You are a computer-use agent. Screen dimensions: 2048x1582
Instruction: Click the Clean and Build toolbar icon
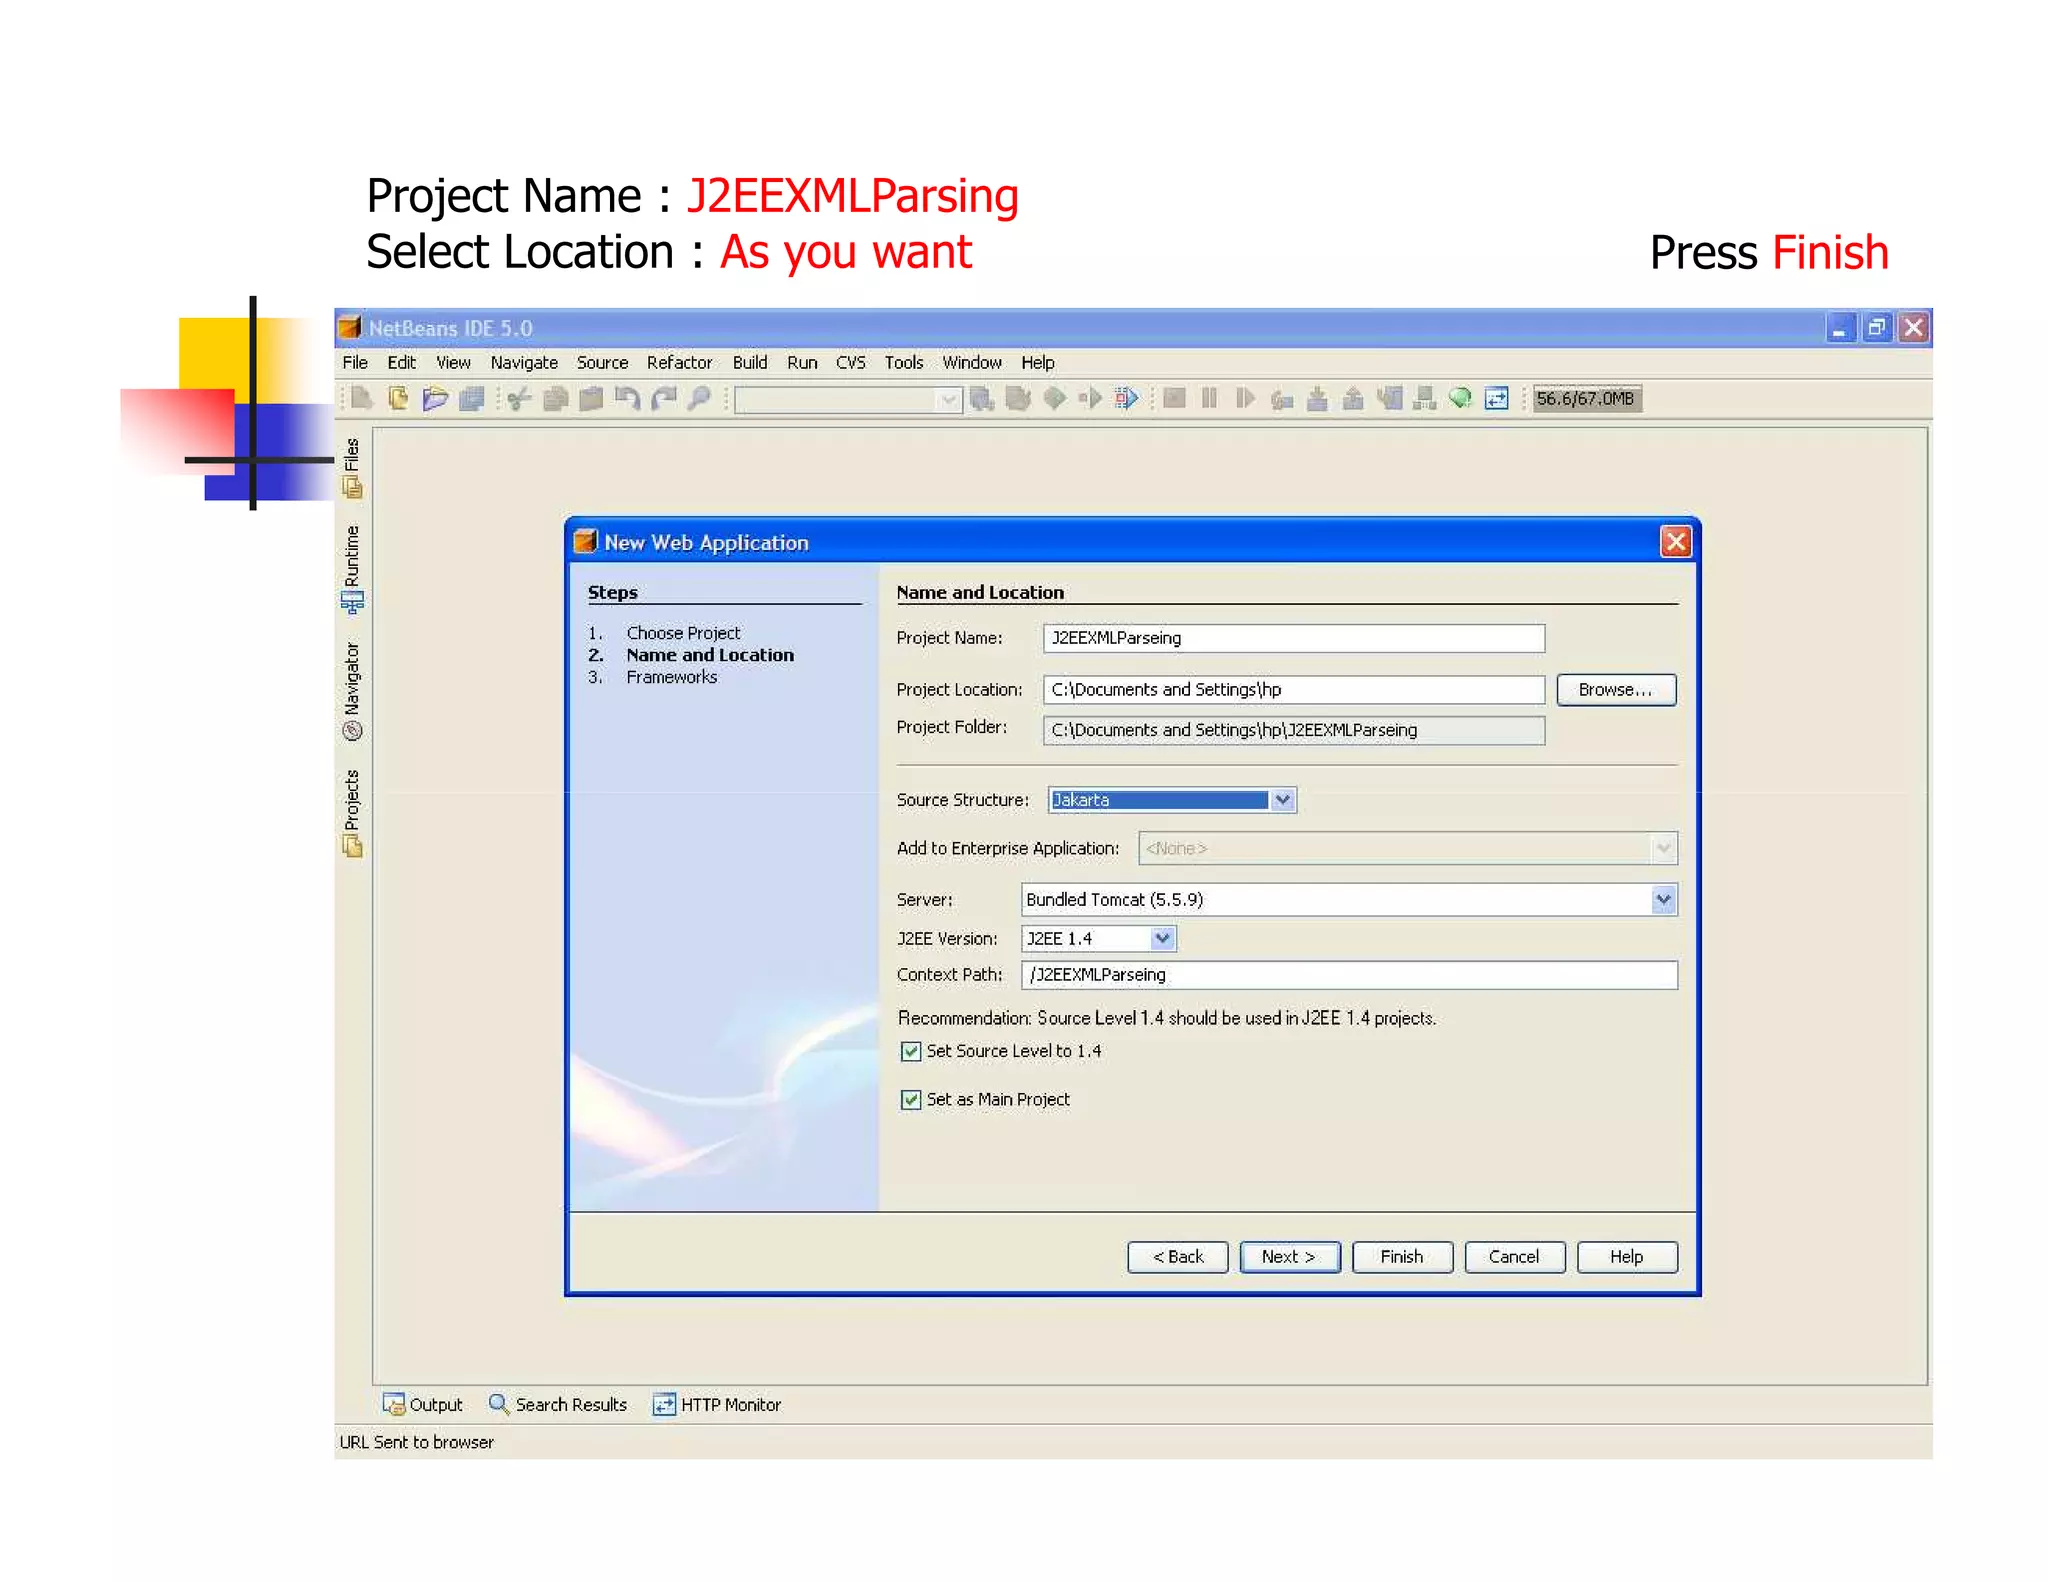coord(1018,399)
